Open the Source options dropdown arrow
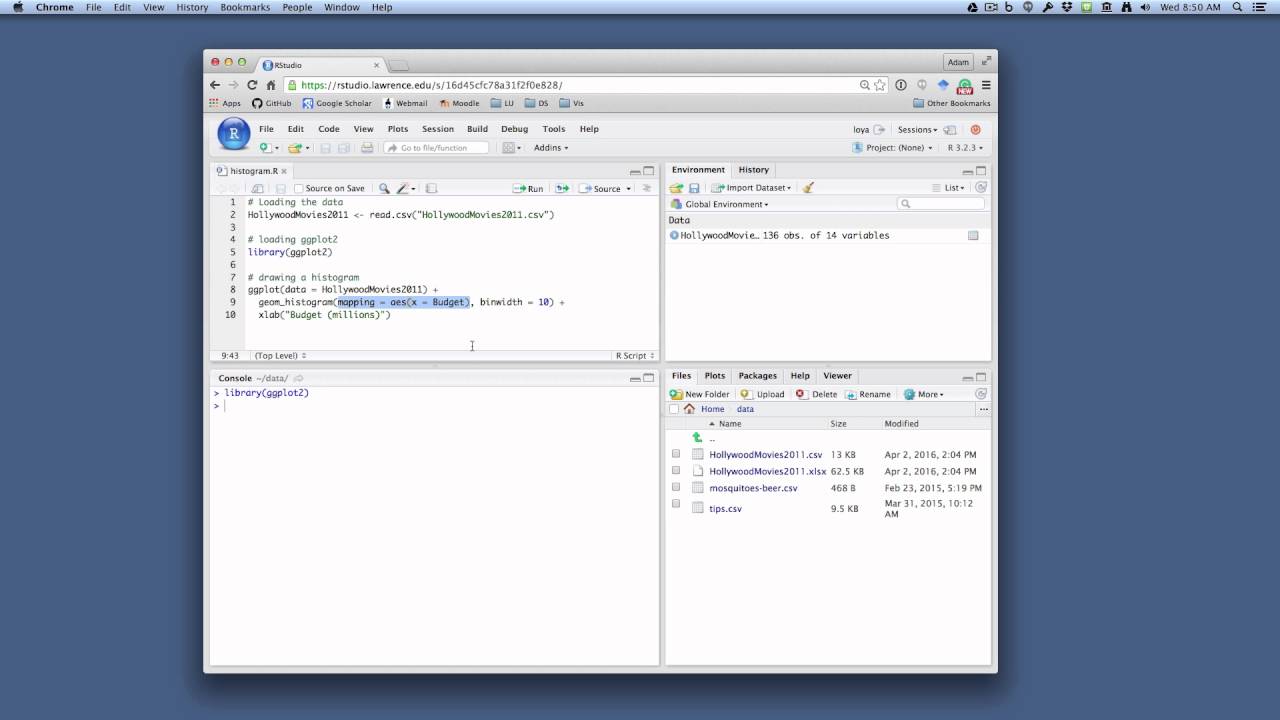Image resolution: width=1280 pixels, height=720 pixels. (628, 189)
